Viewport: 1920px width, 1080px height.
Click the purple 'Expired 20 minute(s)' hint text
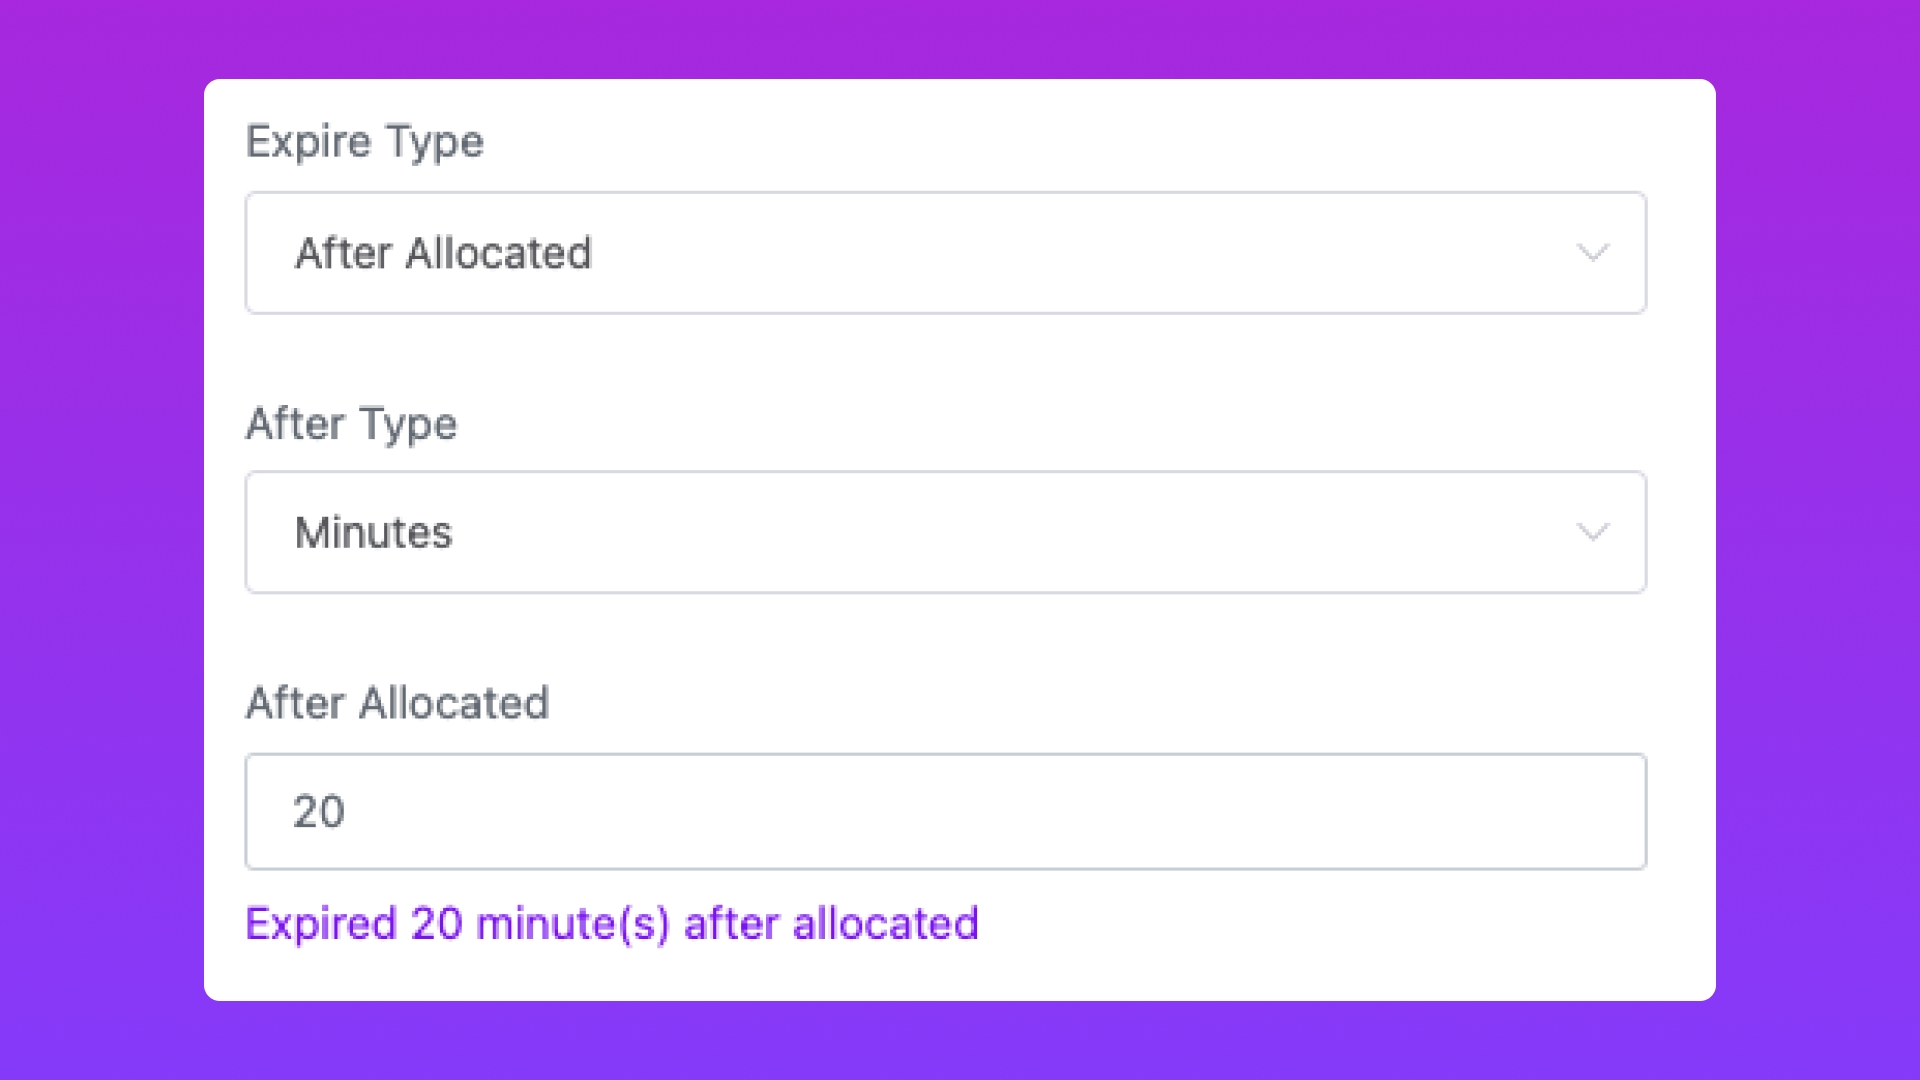(610, 923)
